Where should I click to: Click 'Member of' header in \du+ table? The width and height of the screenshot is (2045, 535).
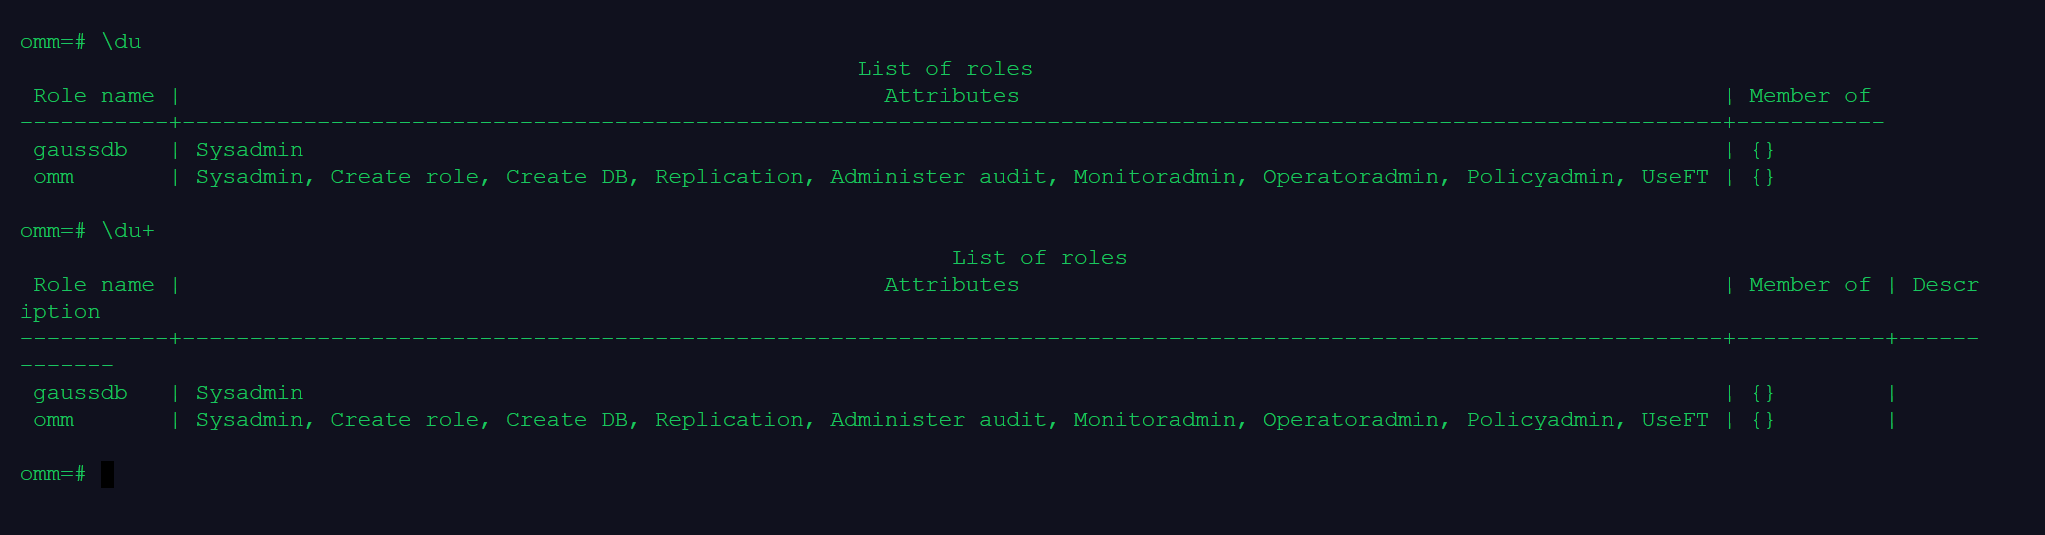[1809, 285]
